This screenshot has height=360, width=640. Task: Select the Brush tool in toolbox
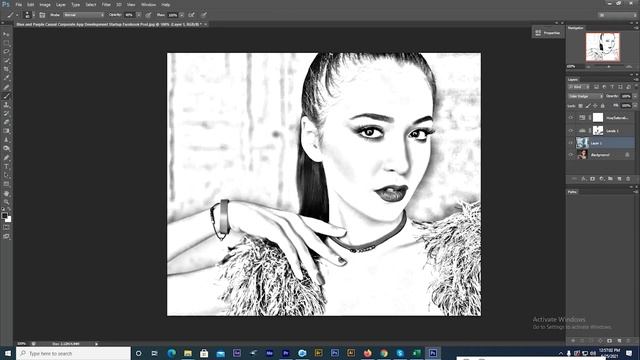[6, 96]
